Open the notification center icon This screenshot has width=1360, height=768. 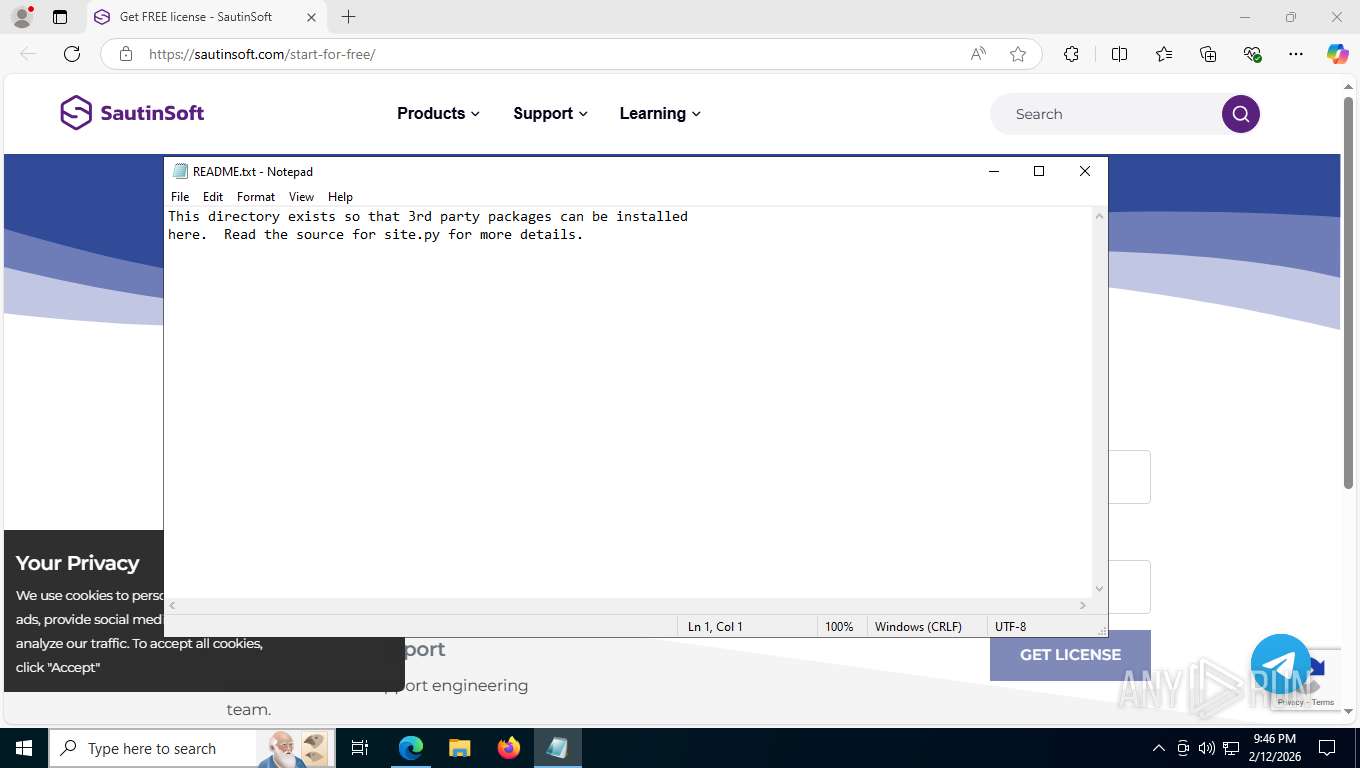(1327, 748)
